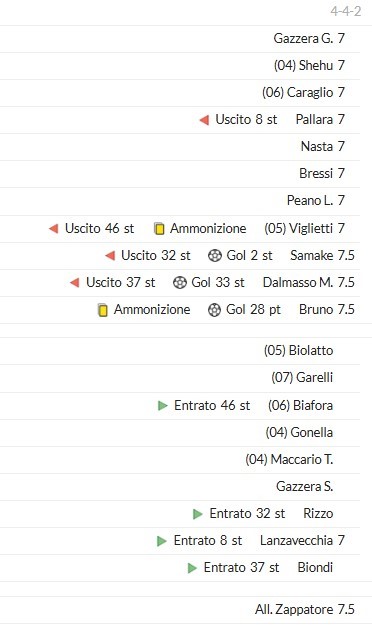Click the soccer ball icon for Gol 28 pt
The width and height of the screenshot is (372, 625).
coord(215,310)
